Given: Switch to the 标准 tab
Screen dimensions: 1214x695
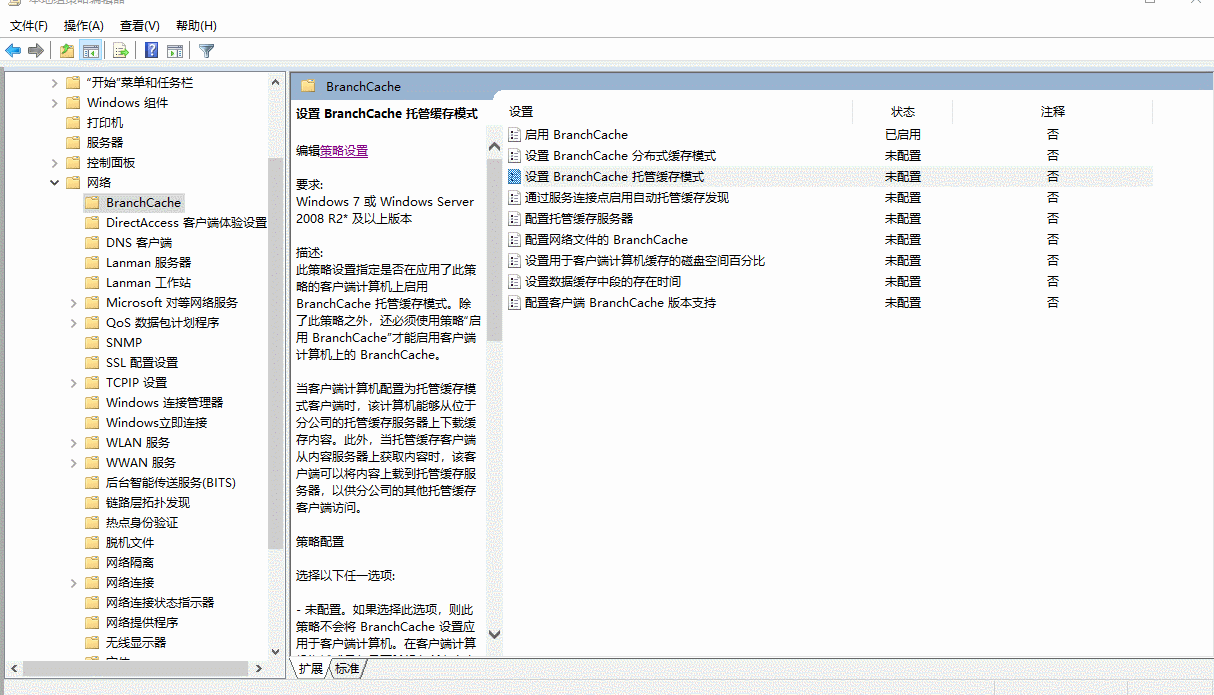Looking at the screenshot, I should pyautogui.click(x=347, y=668).
